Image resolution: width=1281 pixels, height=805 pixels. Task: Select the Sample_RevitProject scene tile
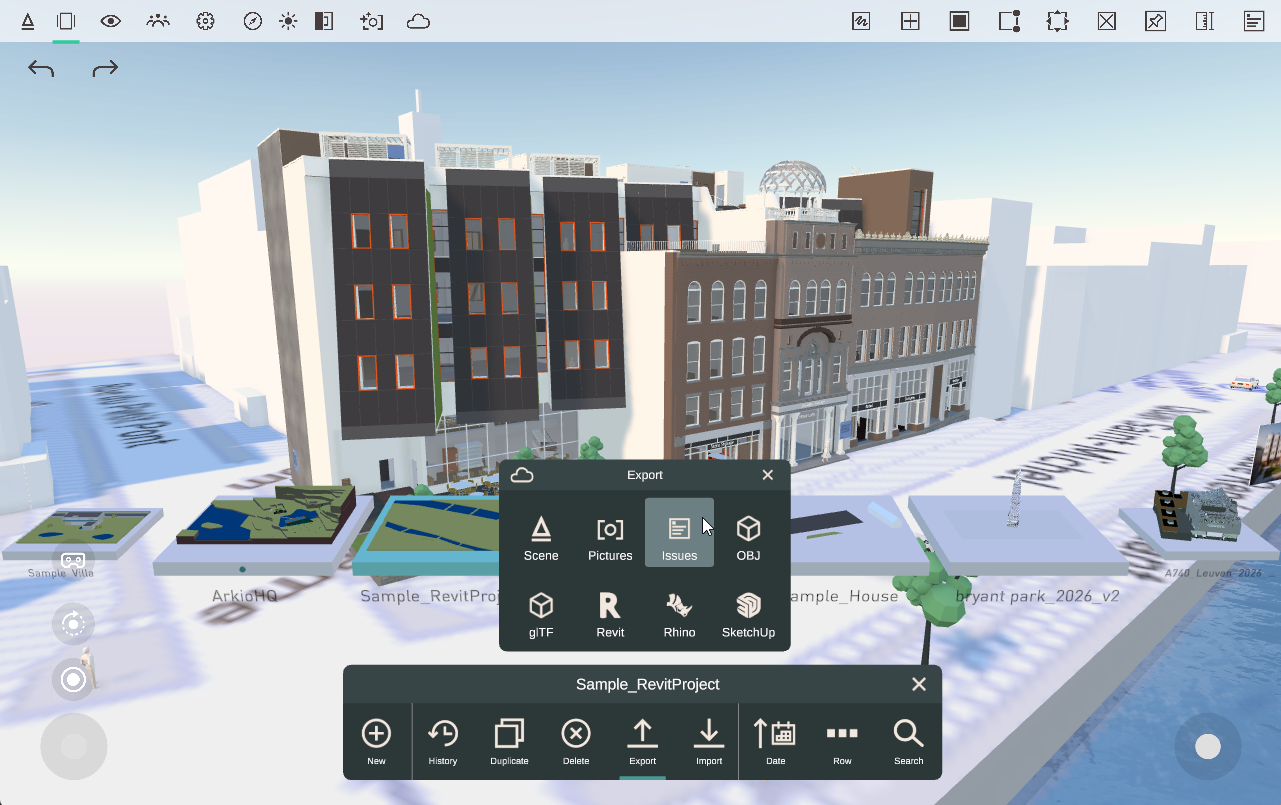pos(428,535)
